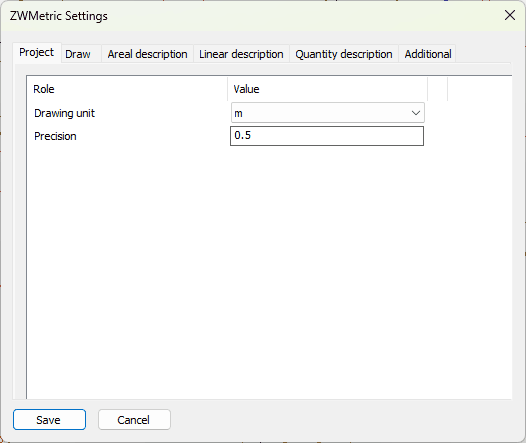Save the ZWMetric settings

click(49, 420)
